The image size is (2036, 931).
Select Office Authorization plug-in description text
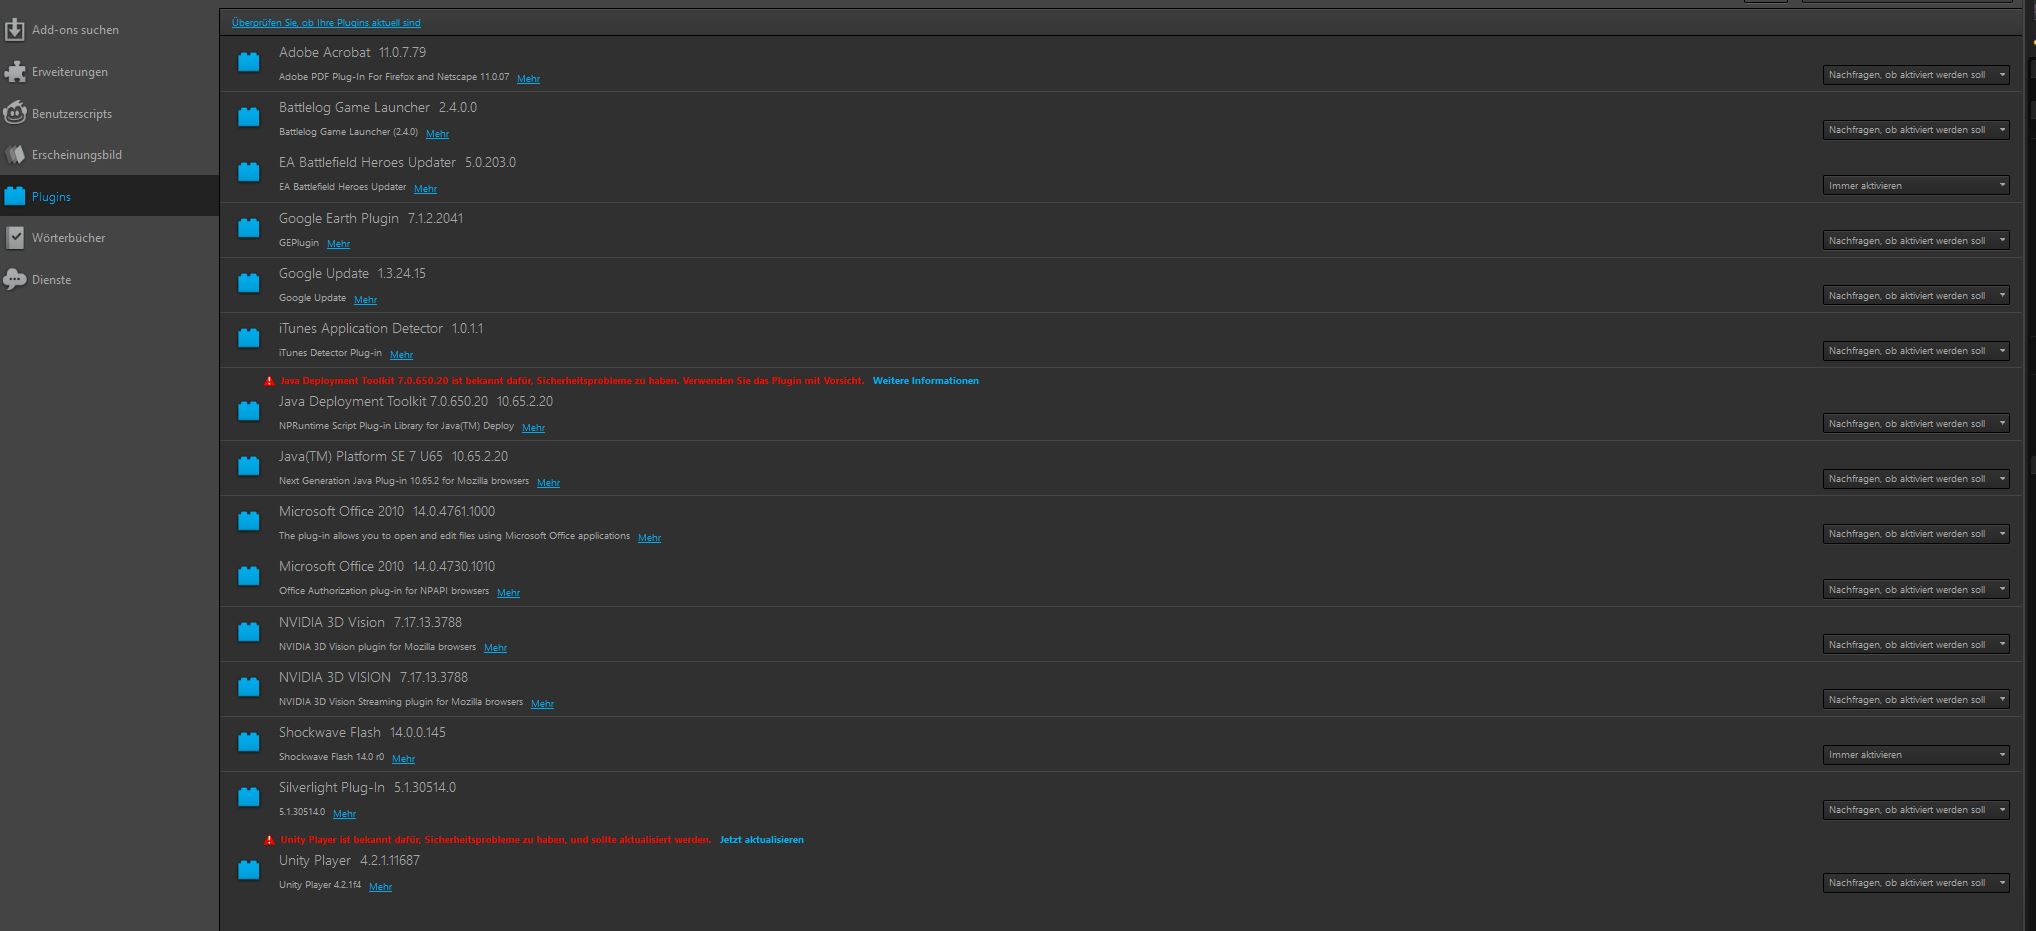[384, 591]
